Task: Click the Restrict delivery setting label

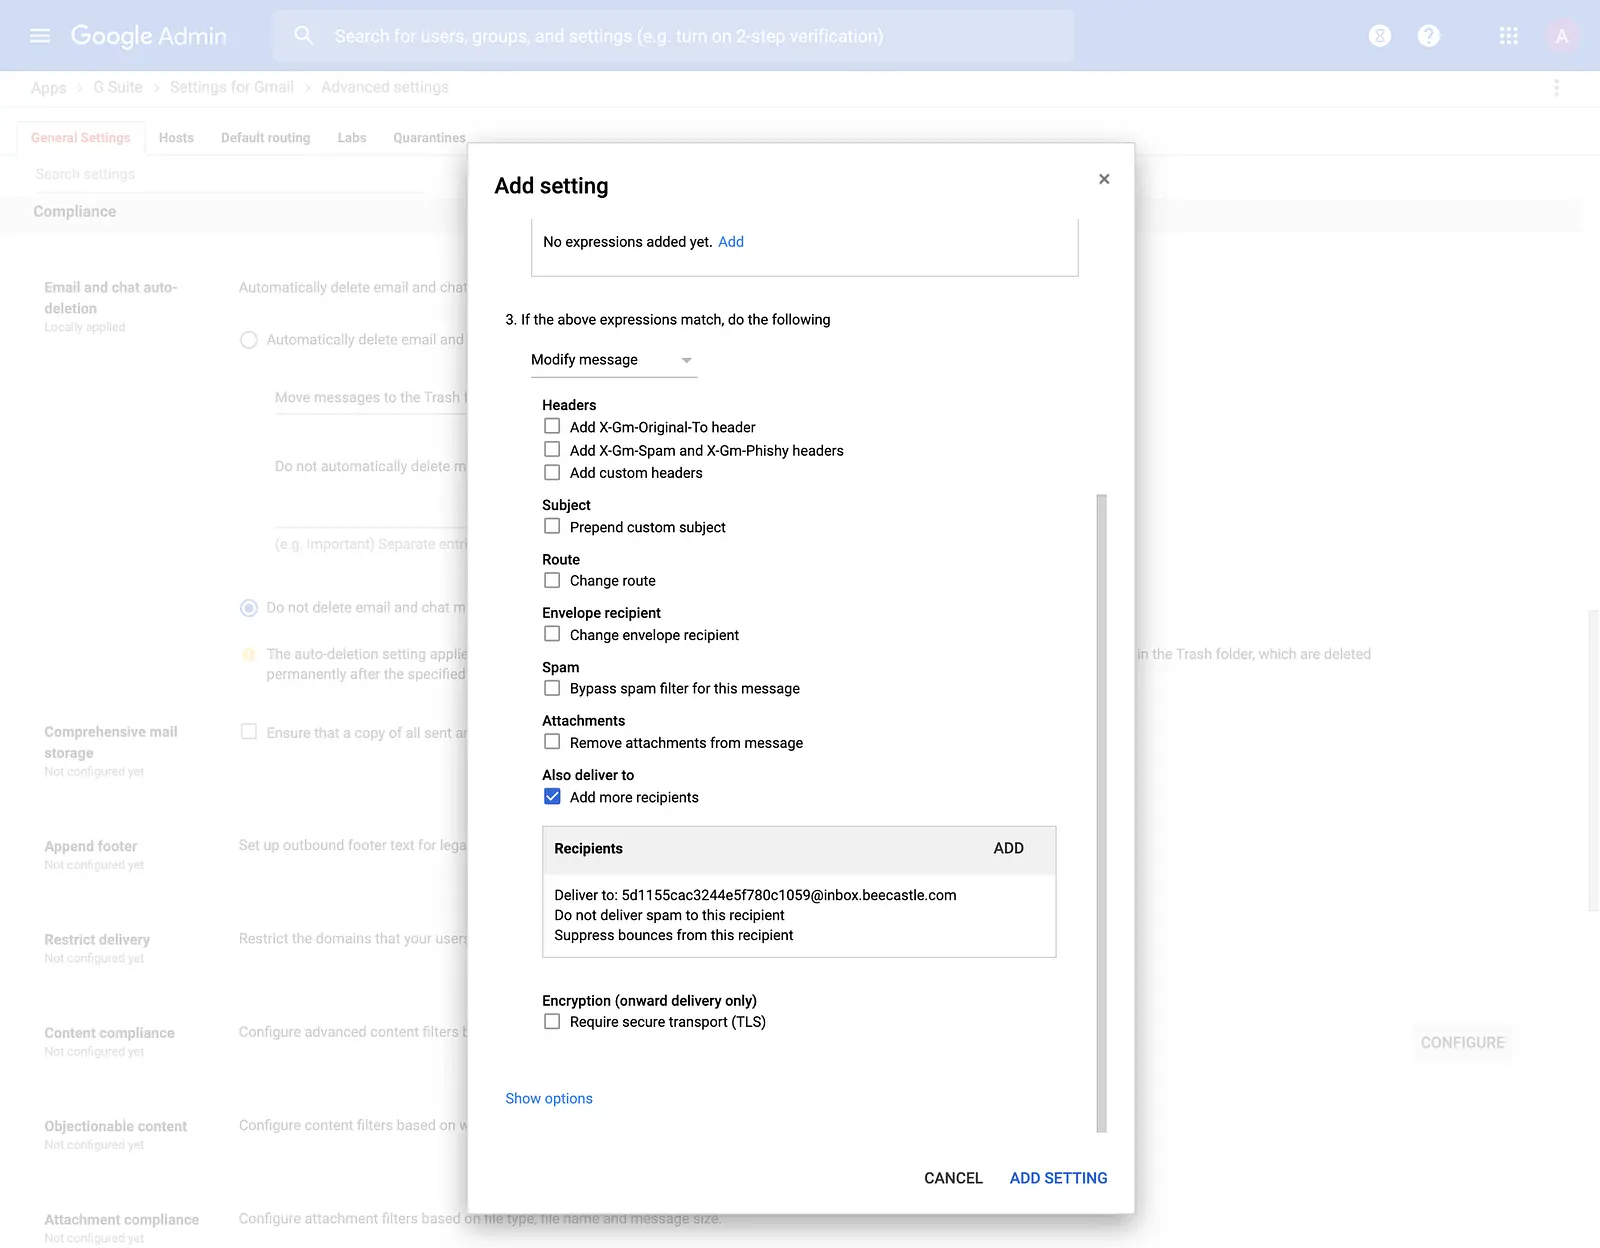Action: (97, 940)
